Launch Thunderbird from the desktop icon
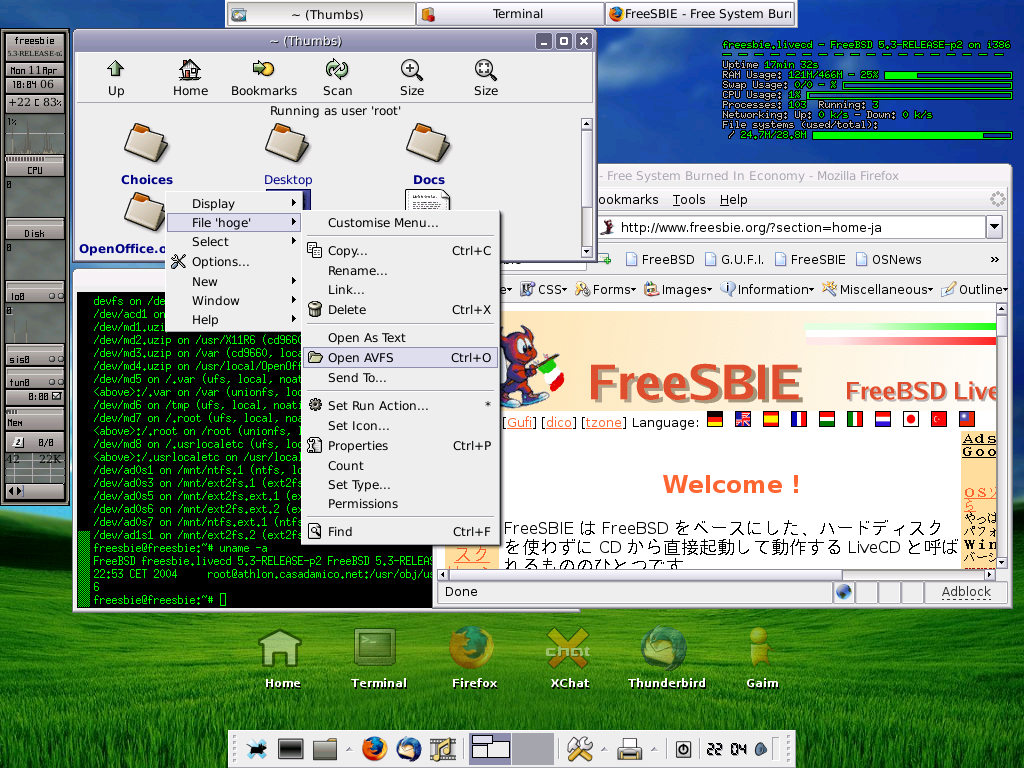1024x768 pixels. tap(664, 648)
